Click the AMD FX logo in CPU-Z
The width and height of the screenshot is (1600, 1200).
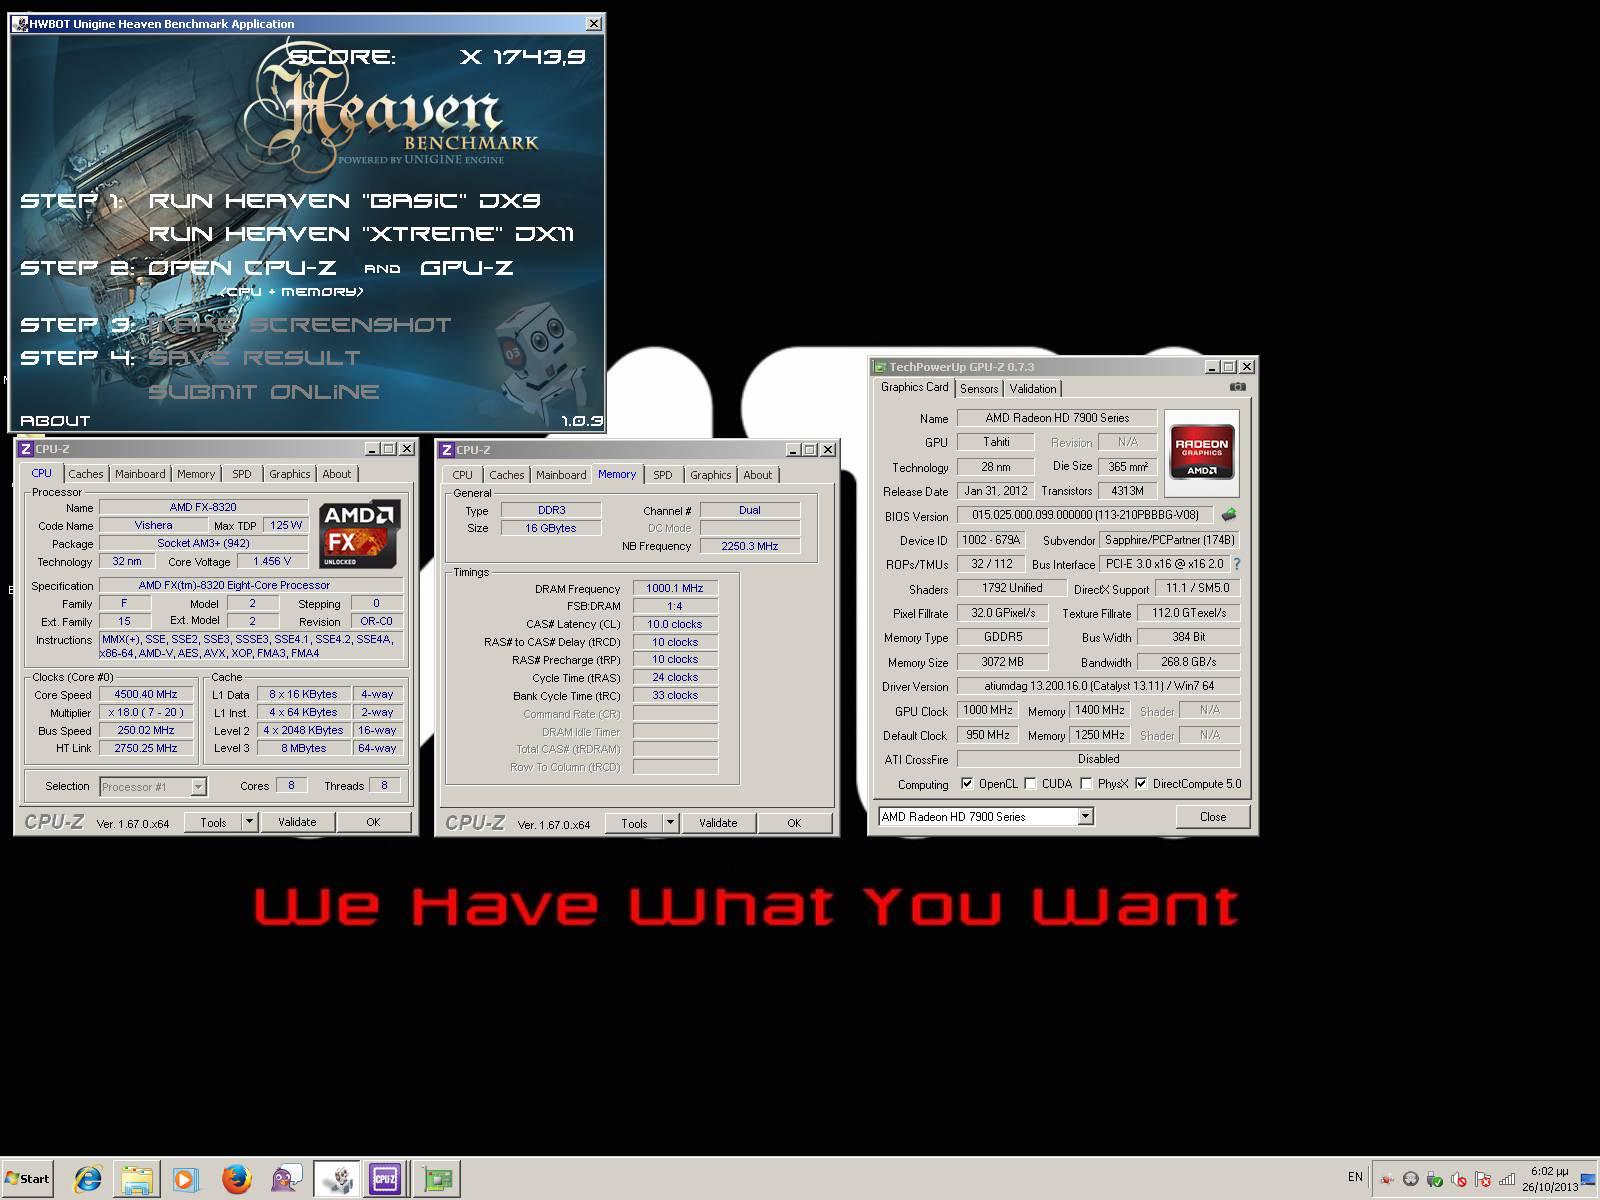[x=360, y=533]
